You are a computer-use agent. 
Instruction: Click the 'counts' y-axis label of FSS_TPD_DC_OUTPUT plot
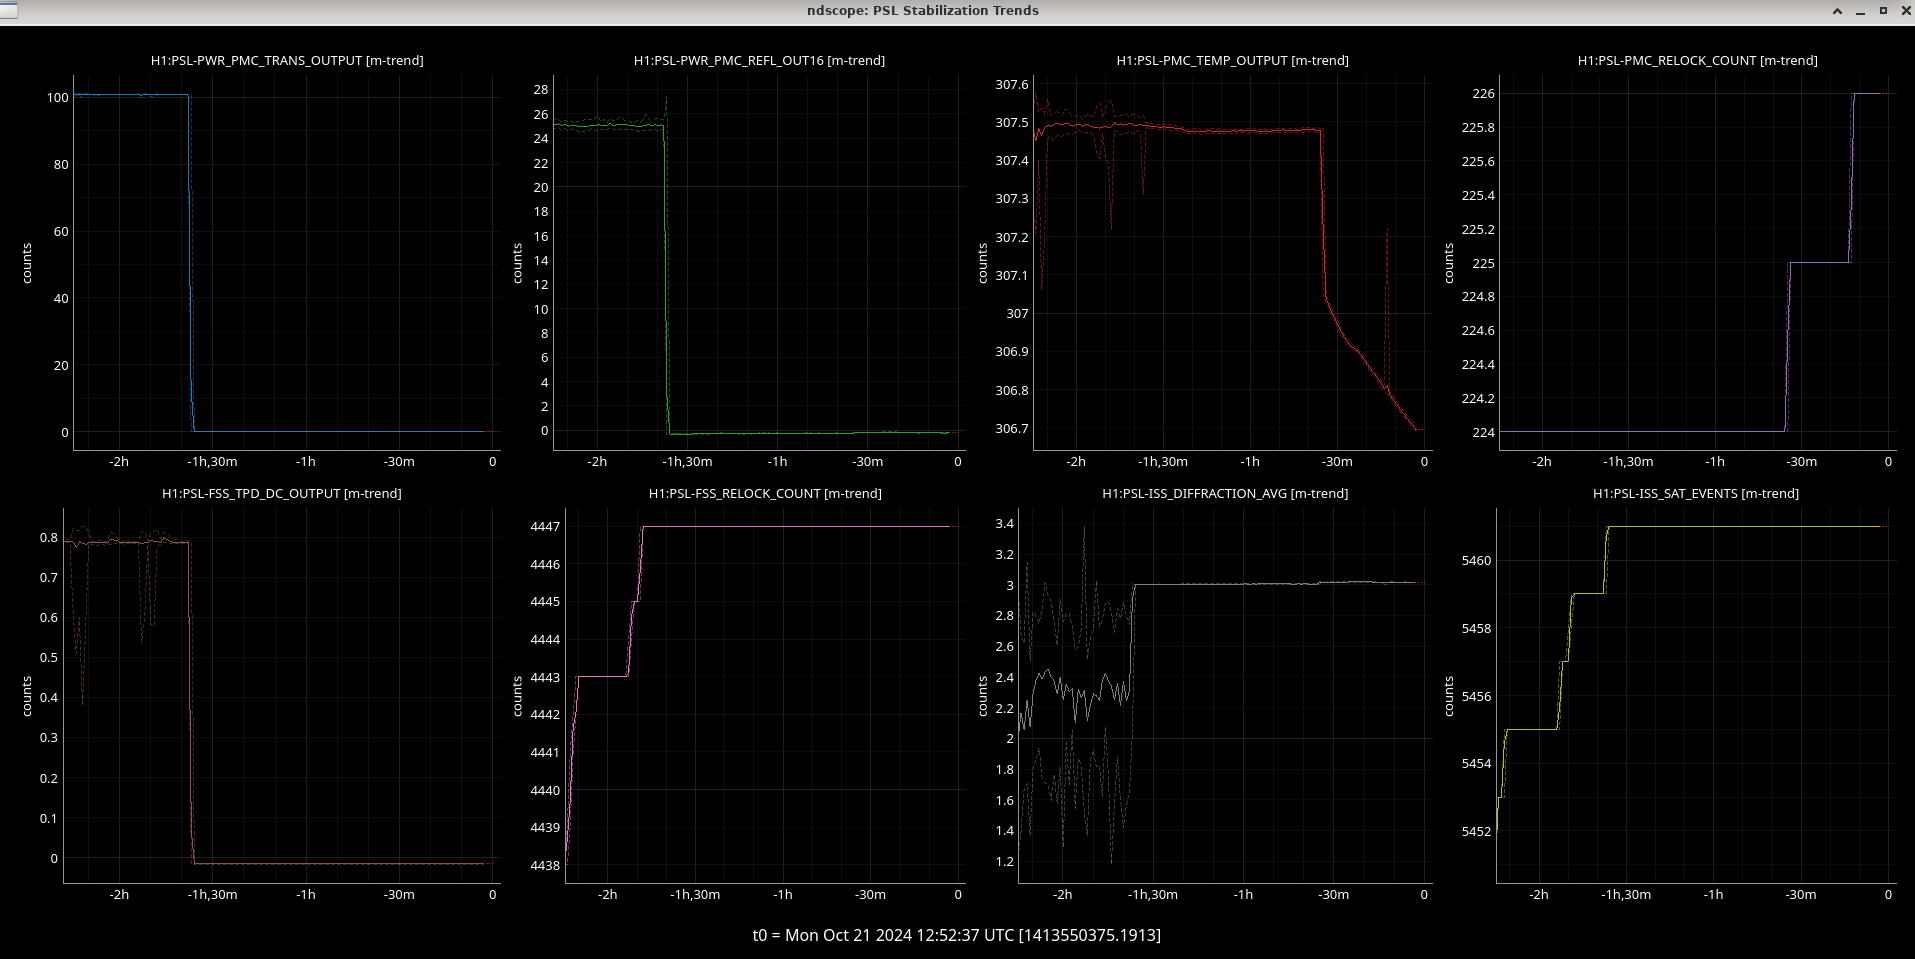pos(27,696)
